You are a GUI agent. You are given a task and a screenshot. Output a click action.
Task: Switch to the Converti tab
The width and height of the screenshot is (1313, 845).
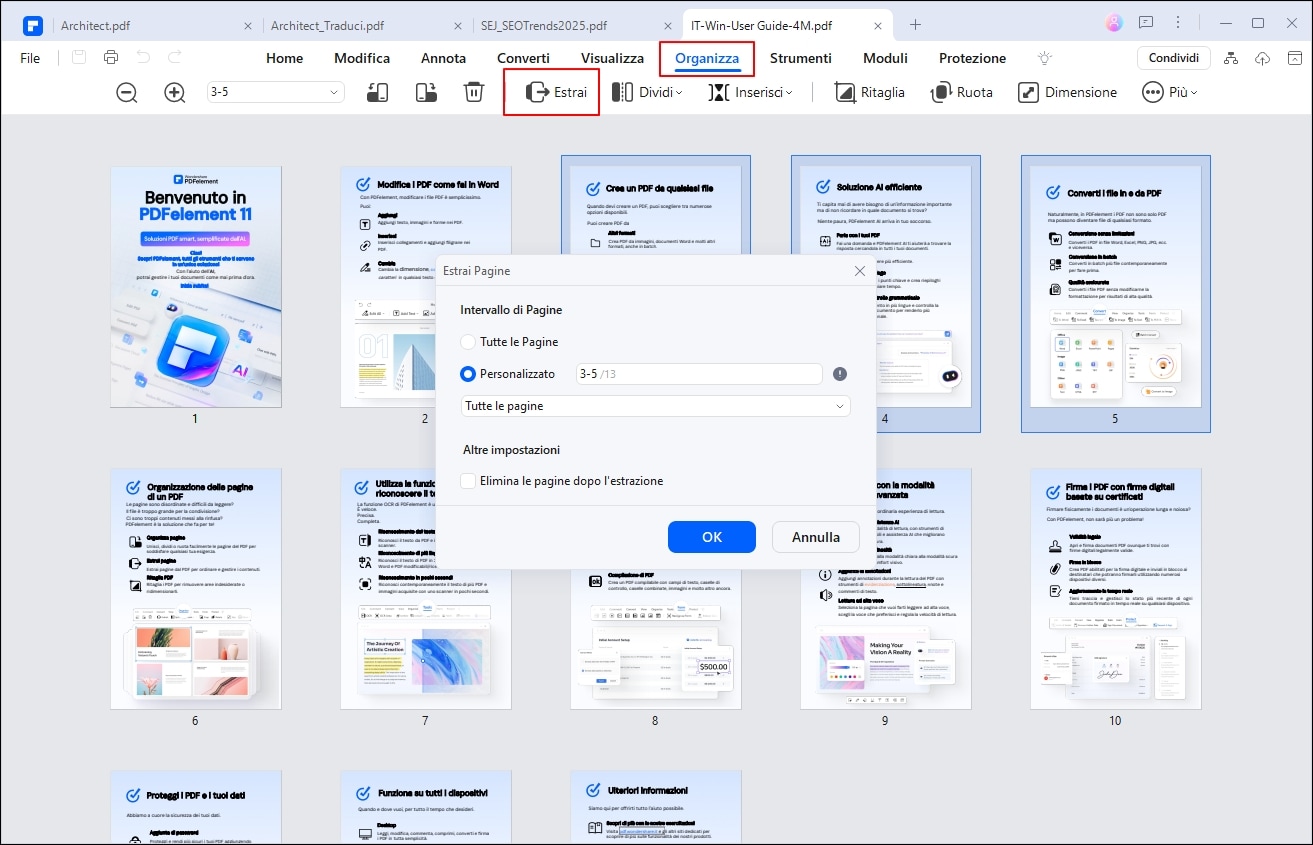[x=523, y=58]
